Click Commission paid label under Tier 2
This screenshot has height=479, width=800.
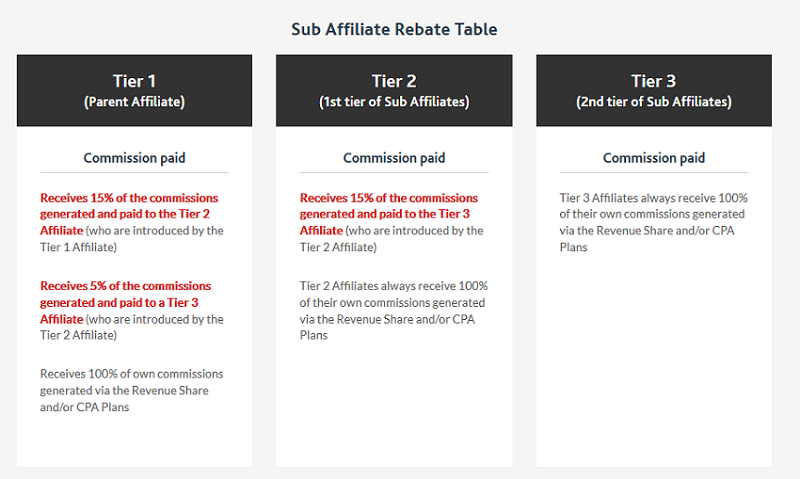coord(394,158)
